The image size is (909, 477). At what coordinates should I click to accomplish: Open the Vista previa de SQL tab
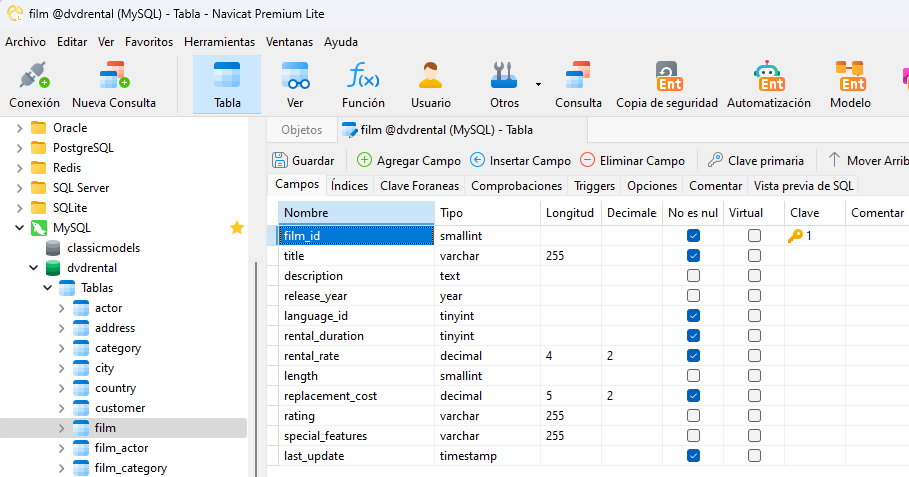tap(803, 185)
